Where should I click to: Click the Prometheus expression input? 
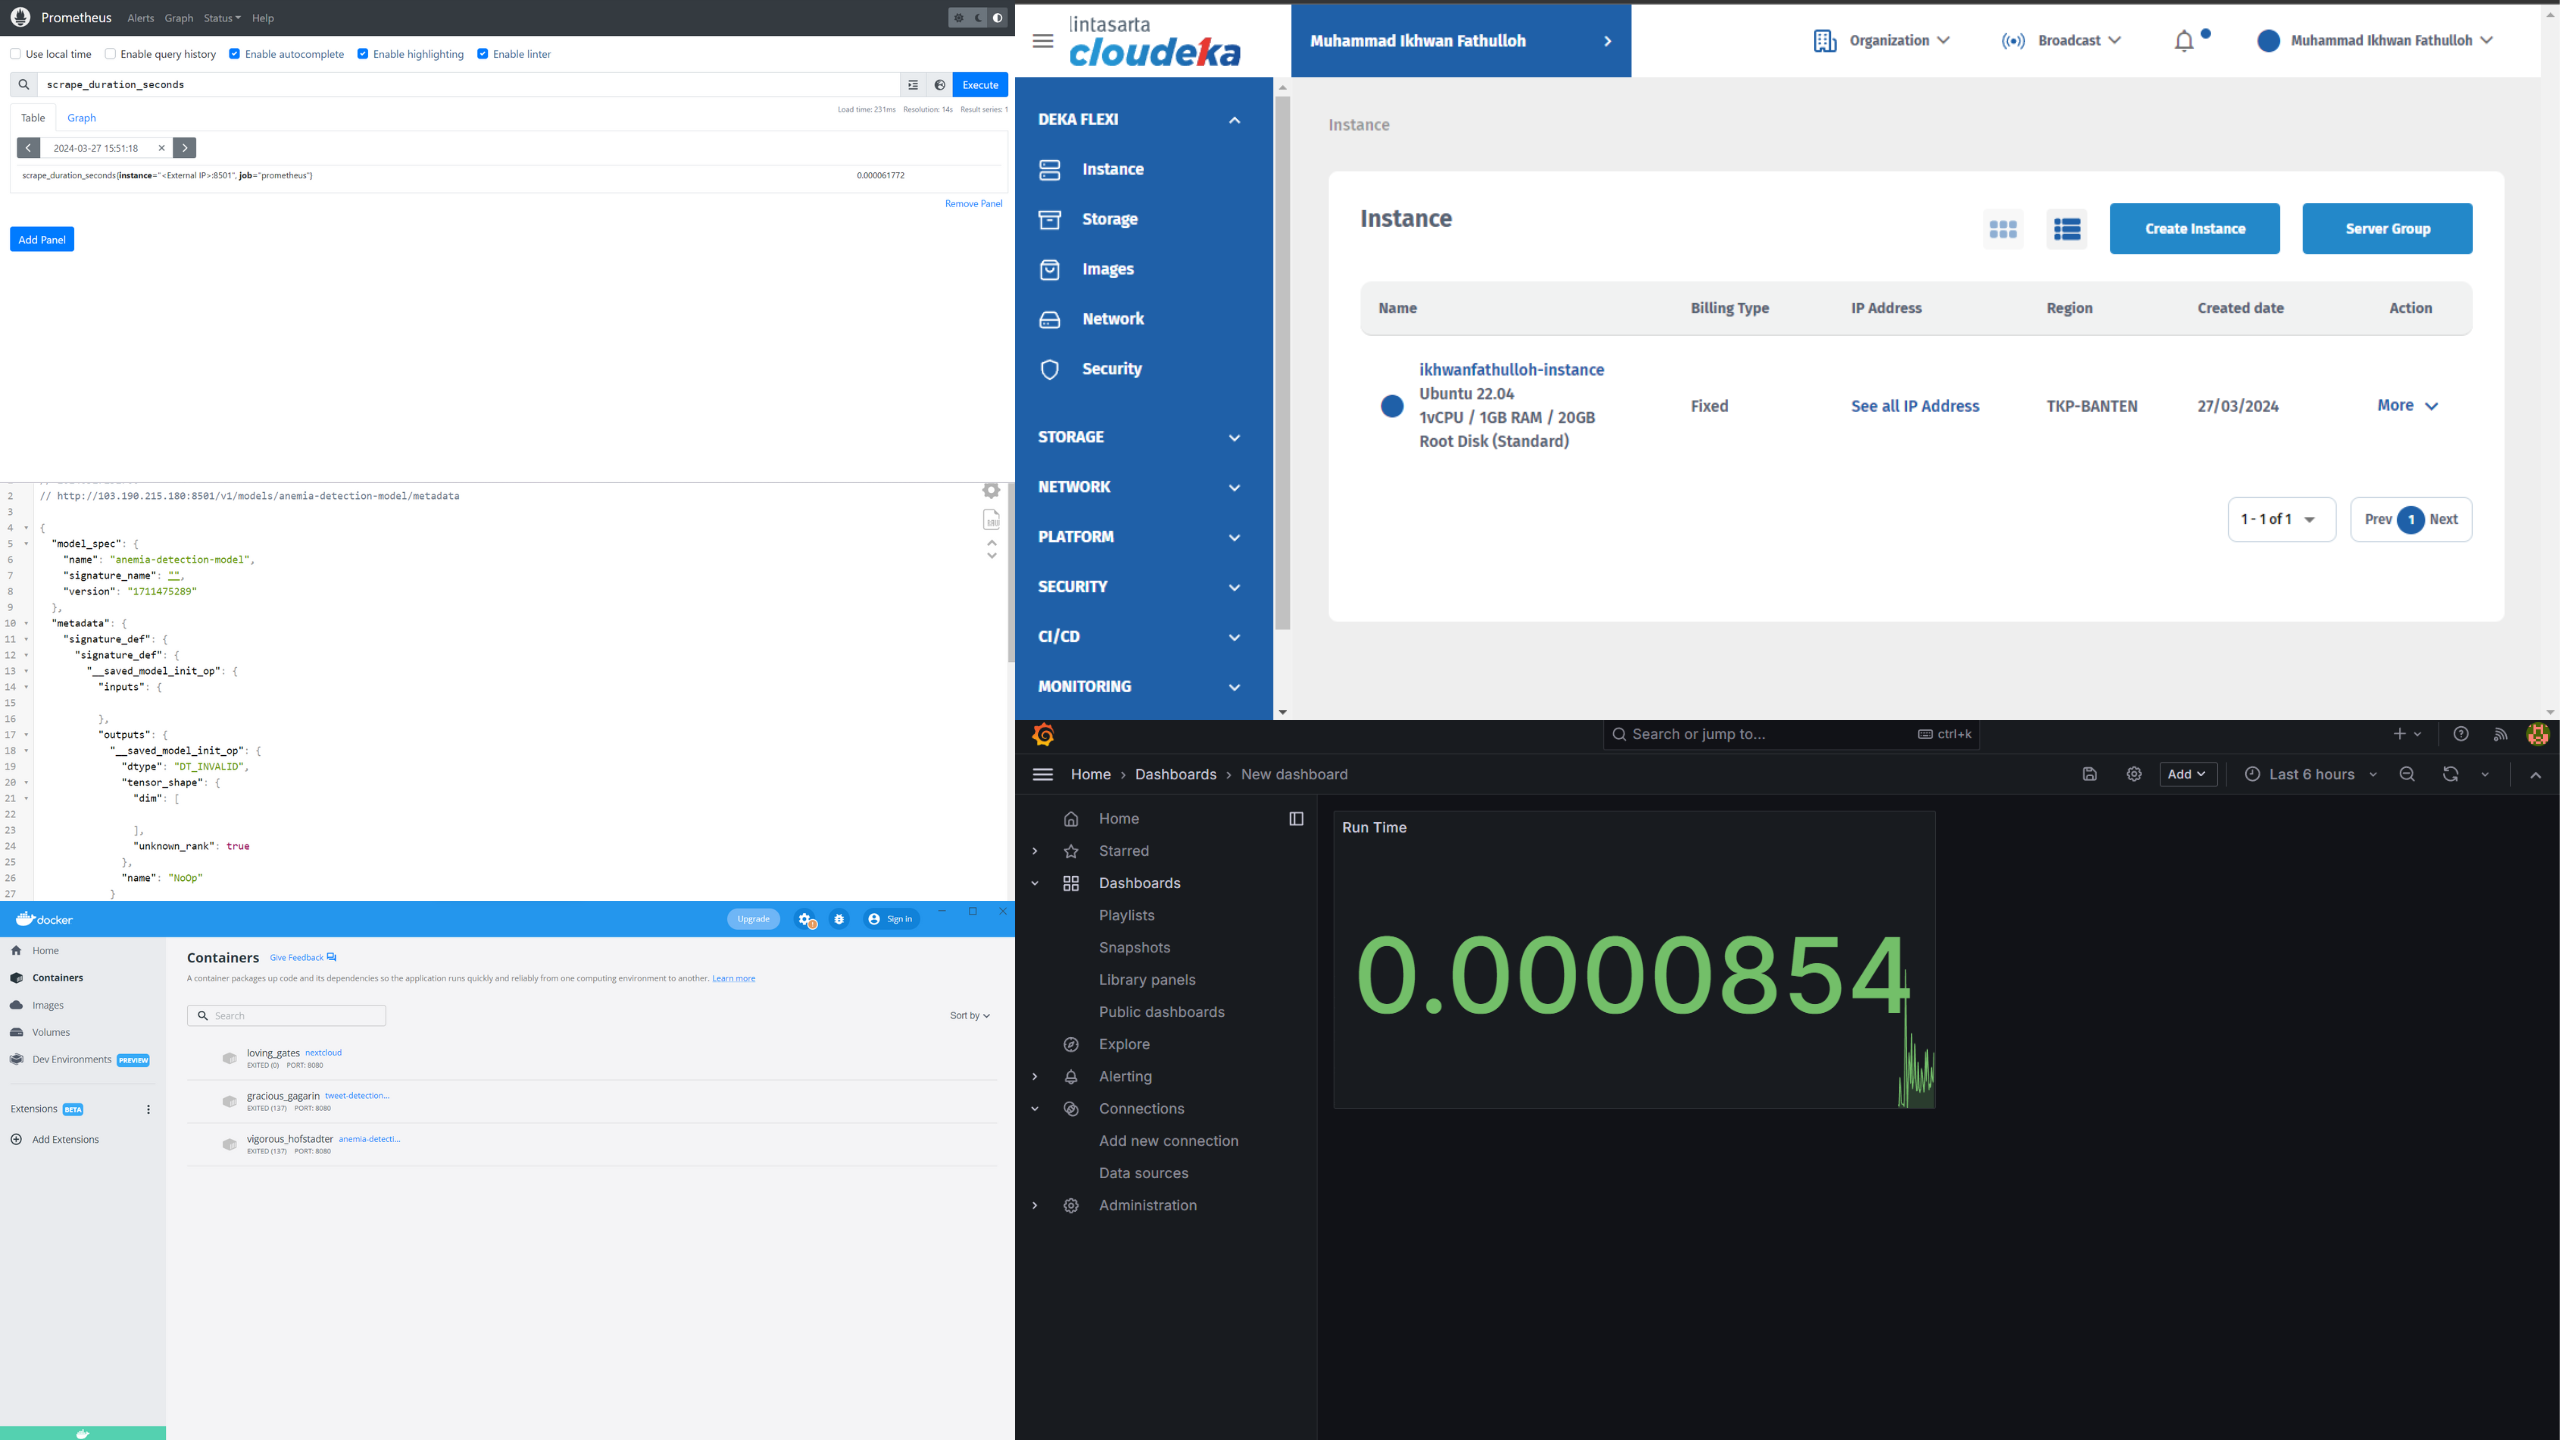point(470,85)
